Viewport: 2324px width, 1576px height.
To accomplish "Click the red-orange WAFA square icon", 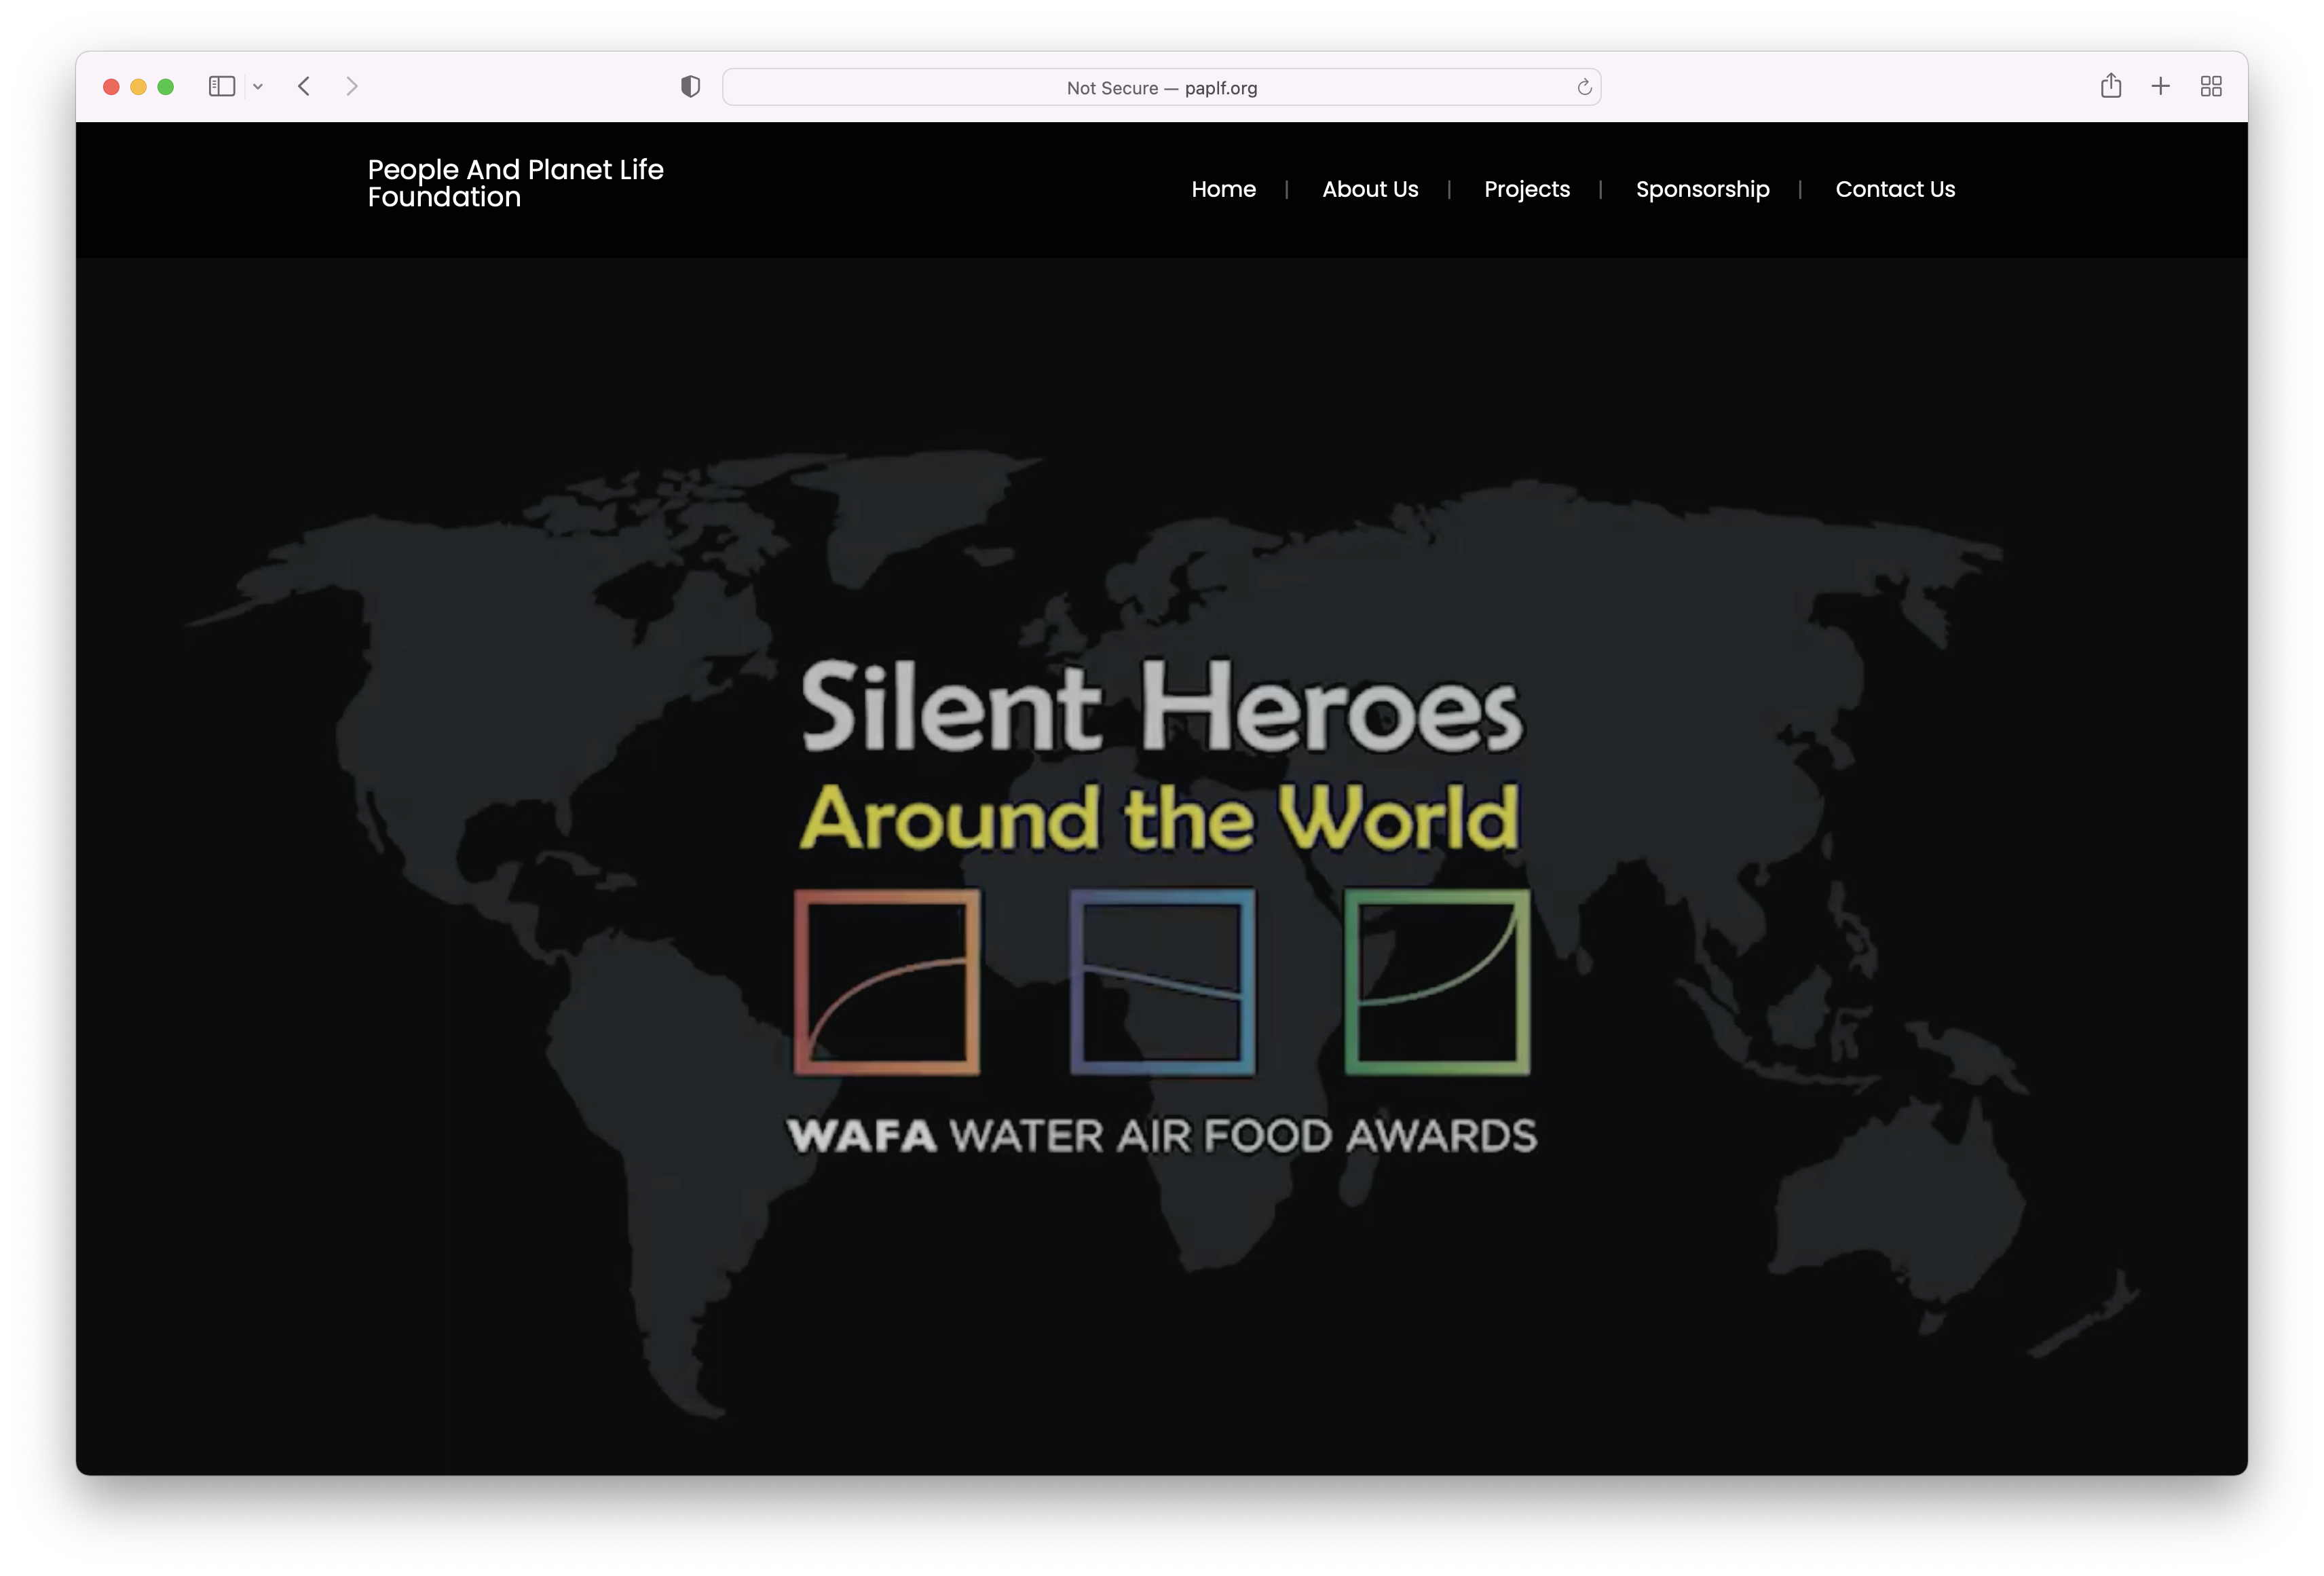I will click(x=887, y=983).
